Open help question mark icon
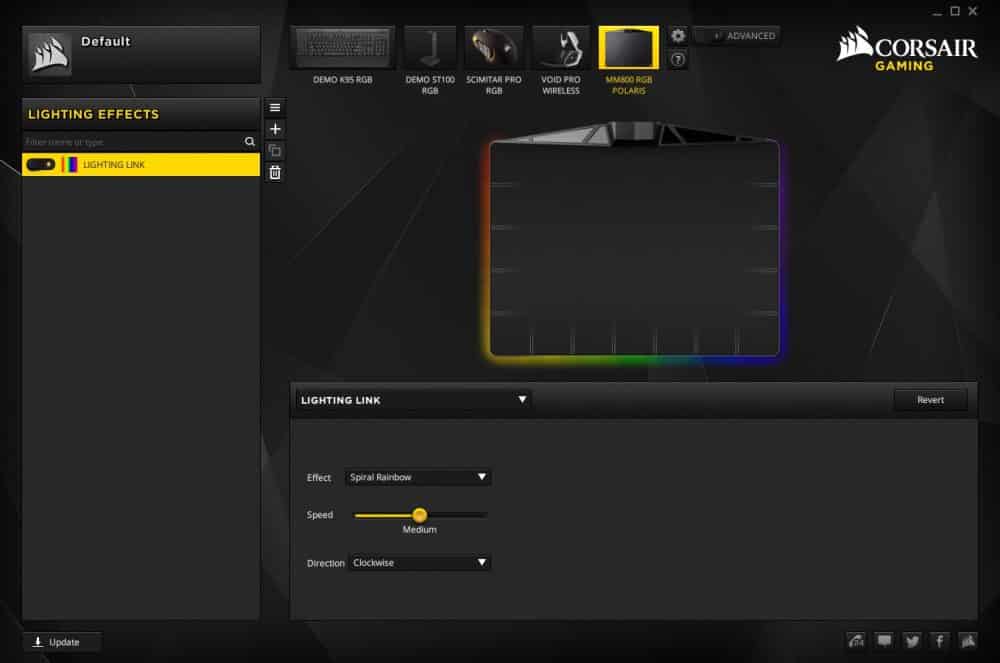The height and width of the screenshot is (663, 1000). [678, 60]
